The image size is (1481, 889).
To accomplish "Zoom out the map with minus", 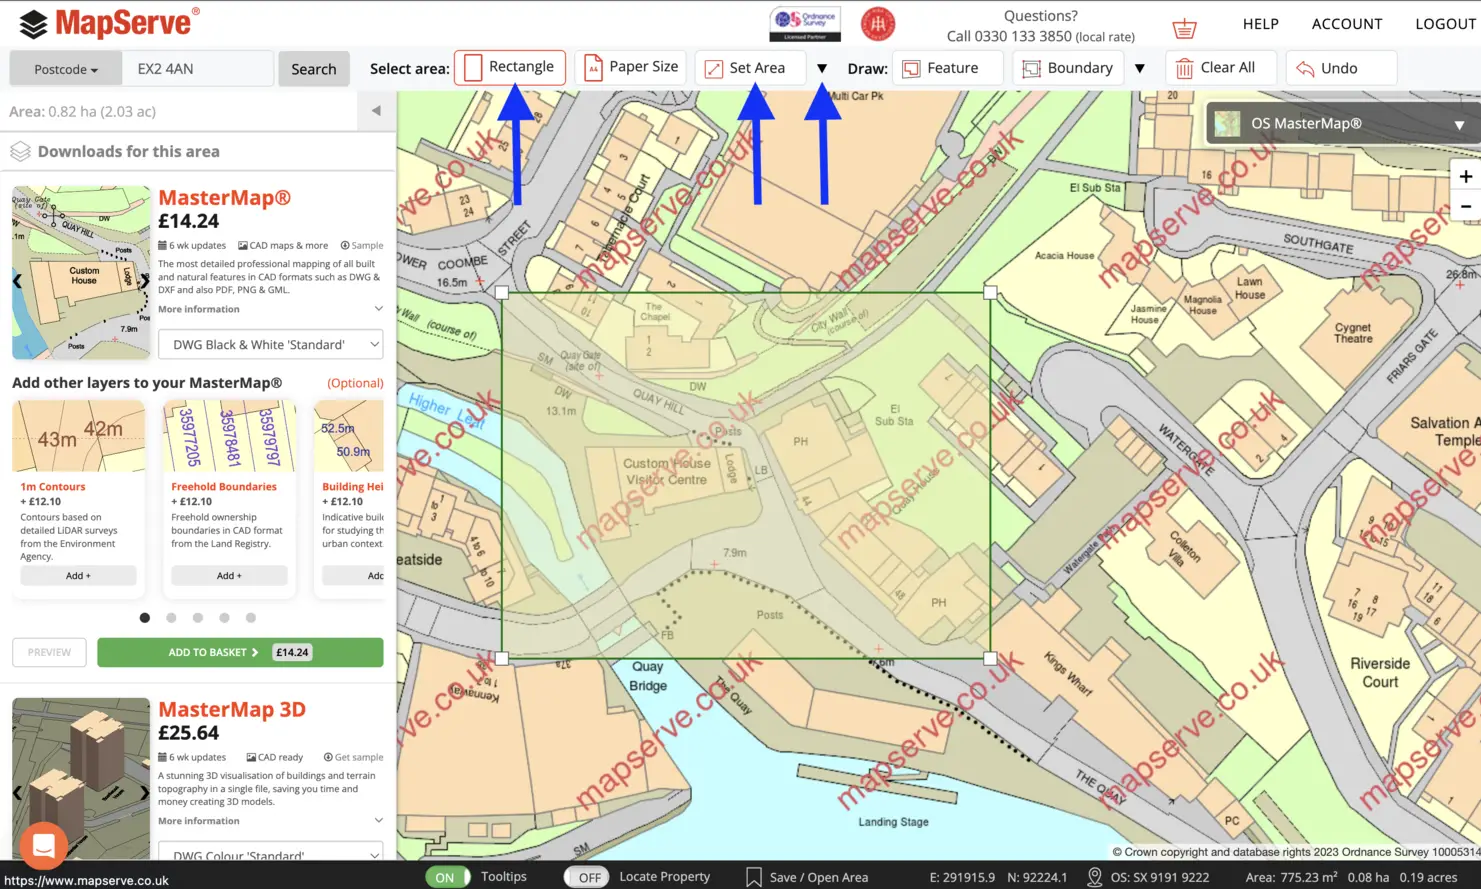I will [1466, 206].
